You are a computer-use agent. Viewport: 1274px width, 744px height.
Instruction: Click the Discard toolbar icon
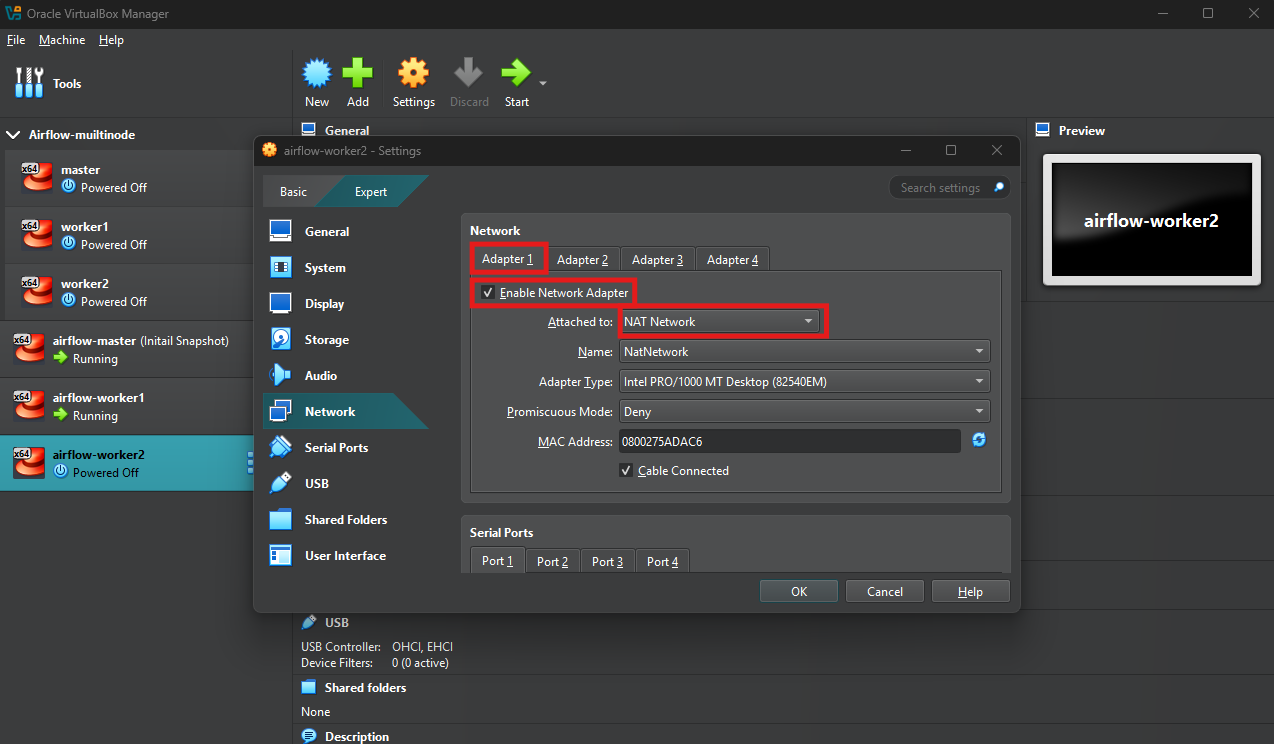tap(469, 74)
